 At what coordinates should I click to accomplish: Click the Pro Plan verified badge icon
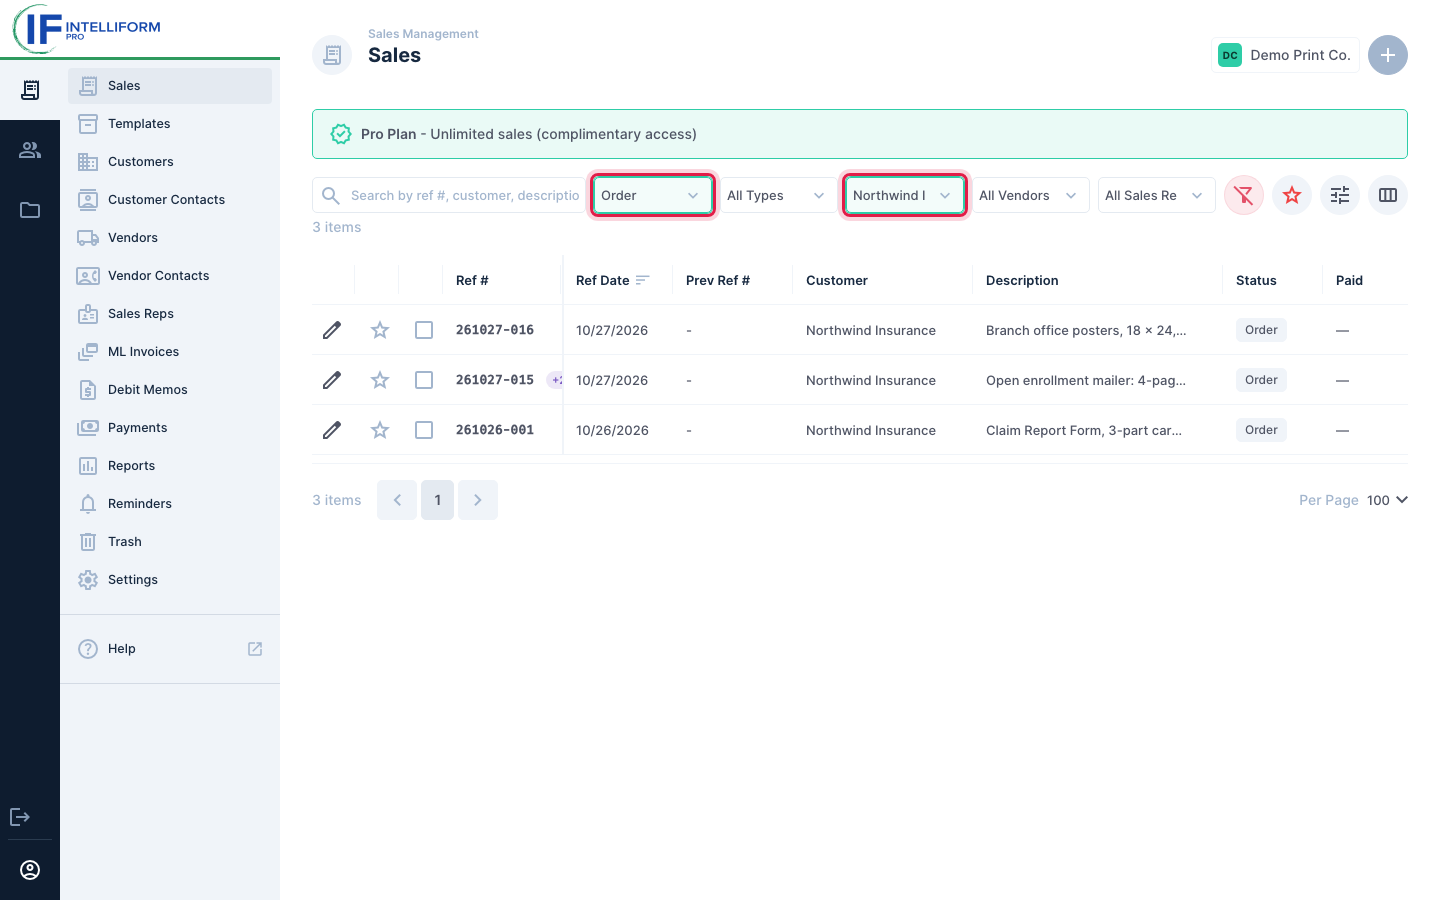tap(341, 134)
